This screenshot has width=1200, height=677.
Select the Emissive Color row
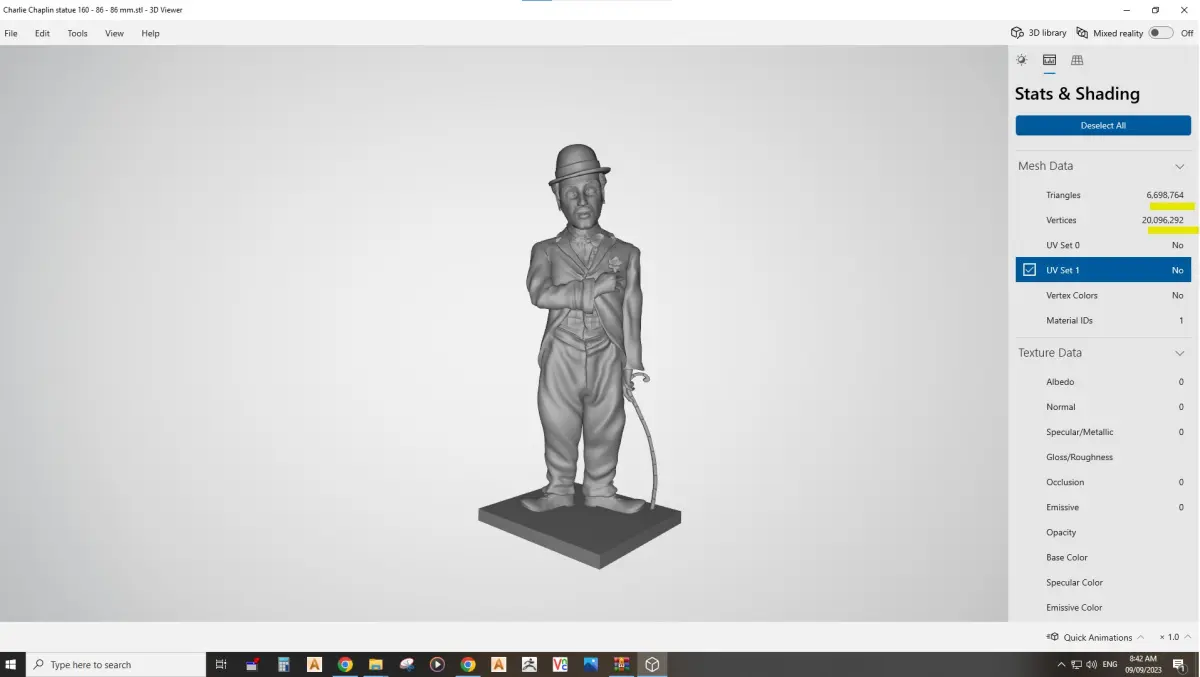tap(1103, 607)
